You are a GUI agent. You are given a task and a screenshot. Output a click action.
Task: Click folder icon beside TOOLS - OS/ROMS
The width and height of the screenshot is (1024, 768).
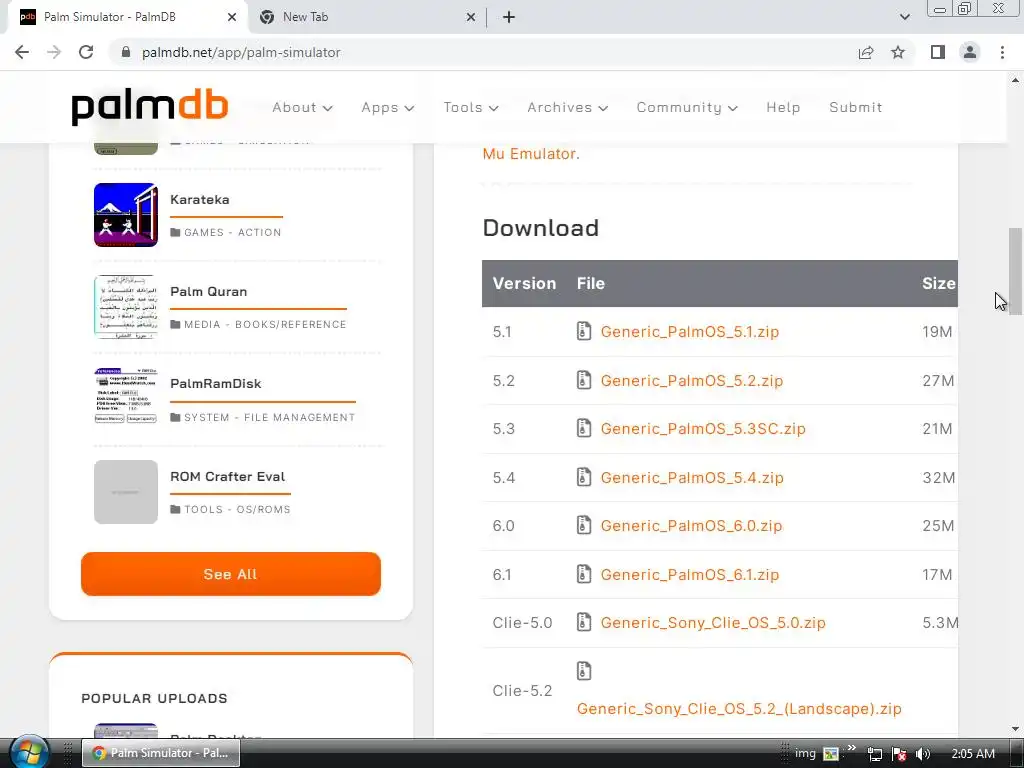[x=175, y=509]
